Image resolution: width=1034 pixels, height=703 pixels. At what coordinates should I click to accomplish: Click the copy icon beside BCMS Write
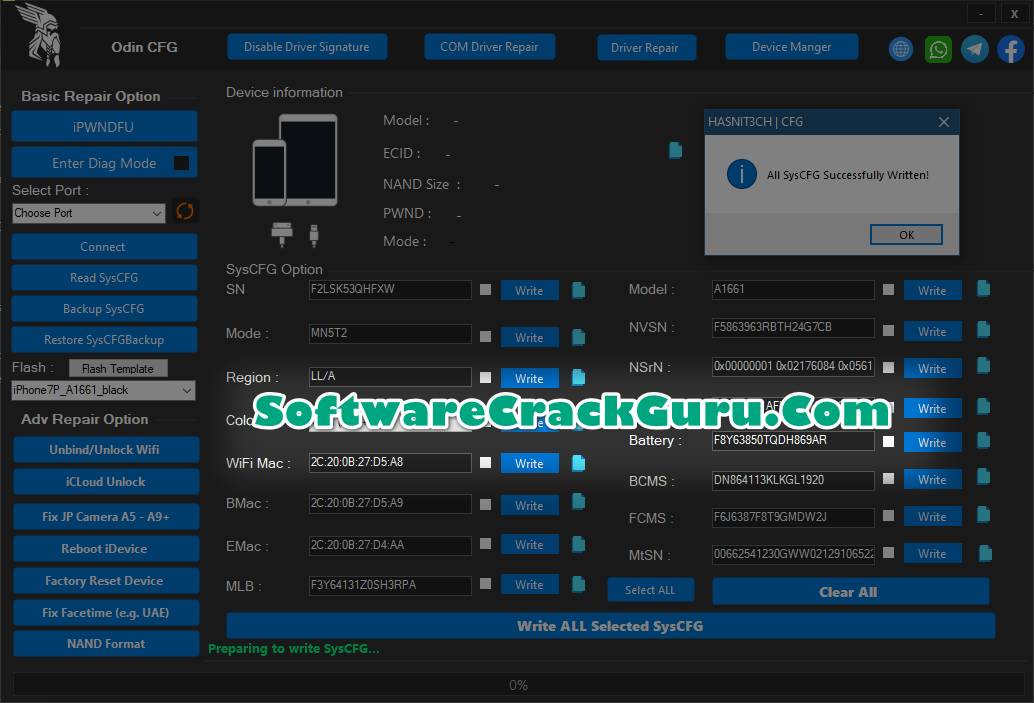983,476
